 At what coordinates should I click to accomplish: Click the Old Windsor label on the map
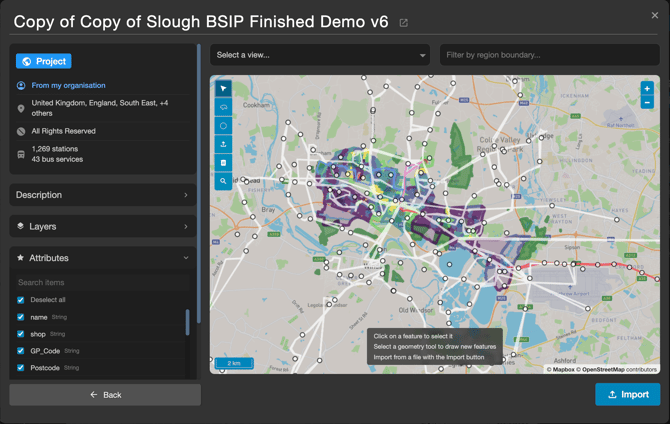click(415, 310)
